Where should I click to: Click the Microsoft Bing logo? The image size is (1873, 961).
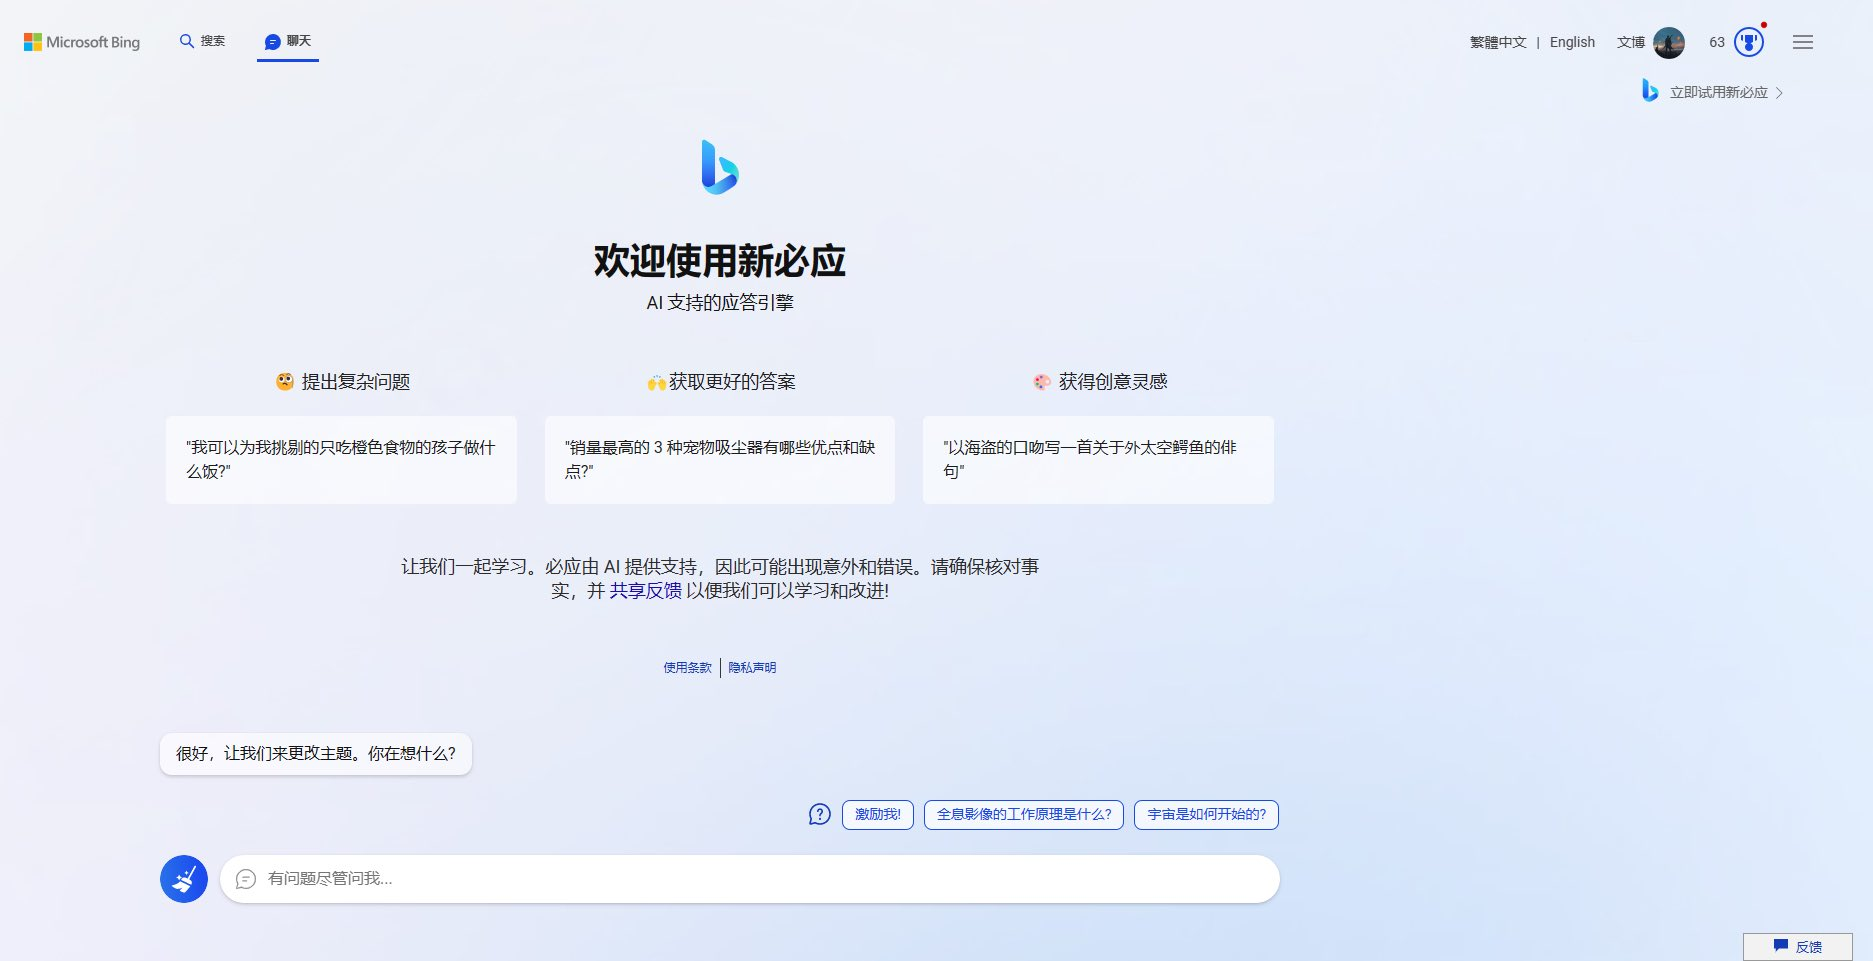point(82,42)
